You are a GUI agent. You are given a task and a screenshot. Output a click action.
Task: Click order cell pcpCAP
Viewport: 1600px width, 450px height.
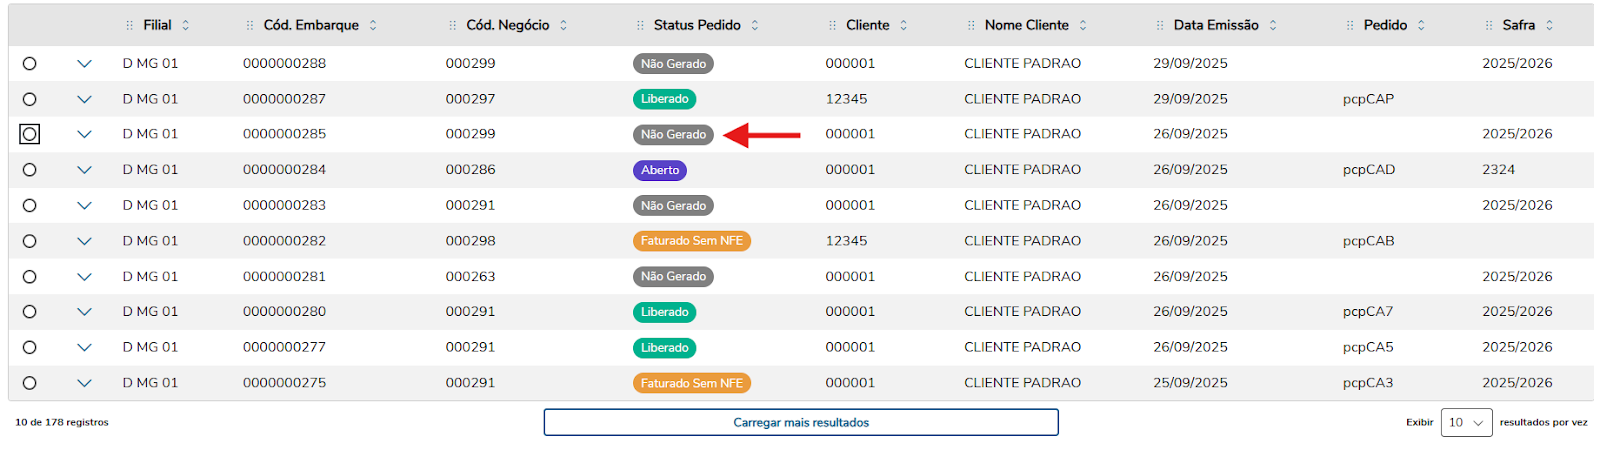[x=1367, y=99]
